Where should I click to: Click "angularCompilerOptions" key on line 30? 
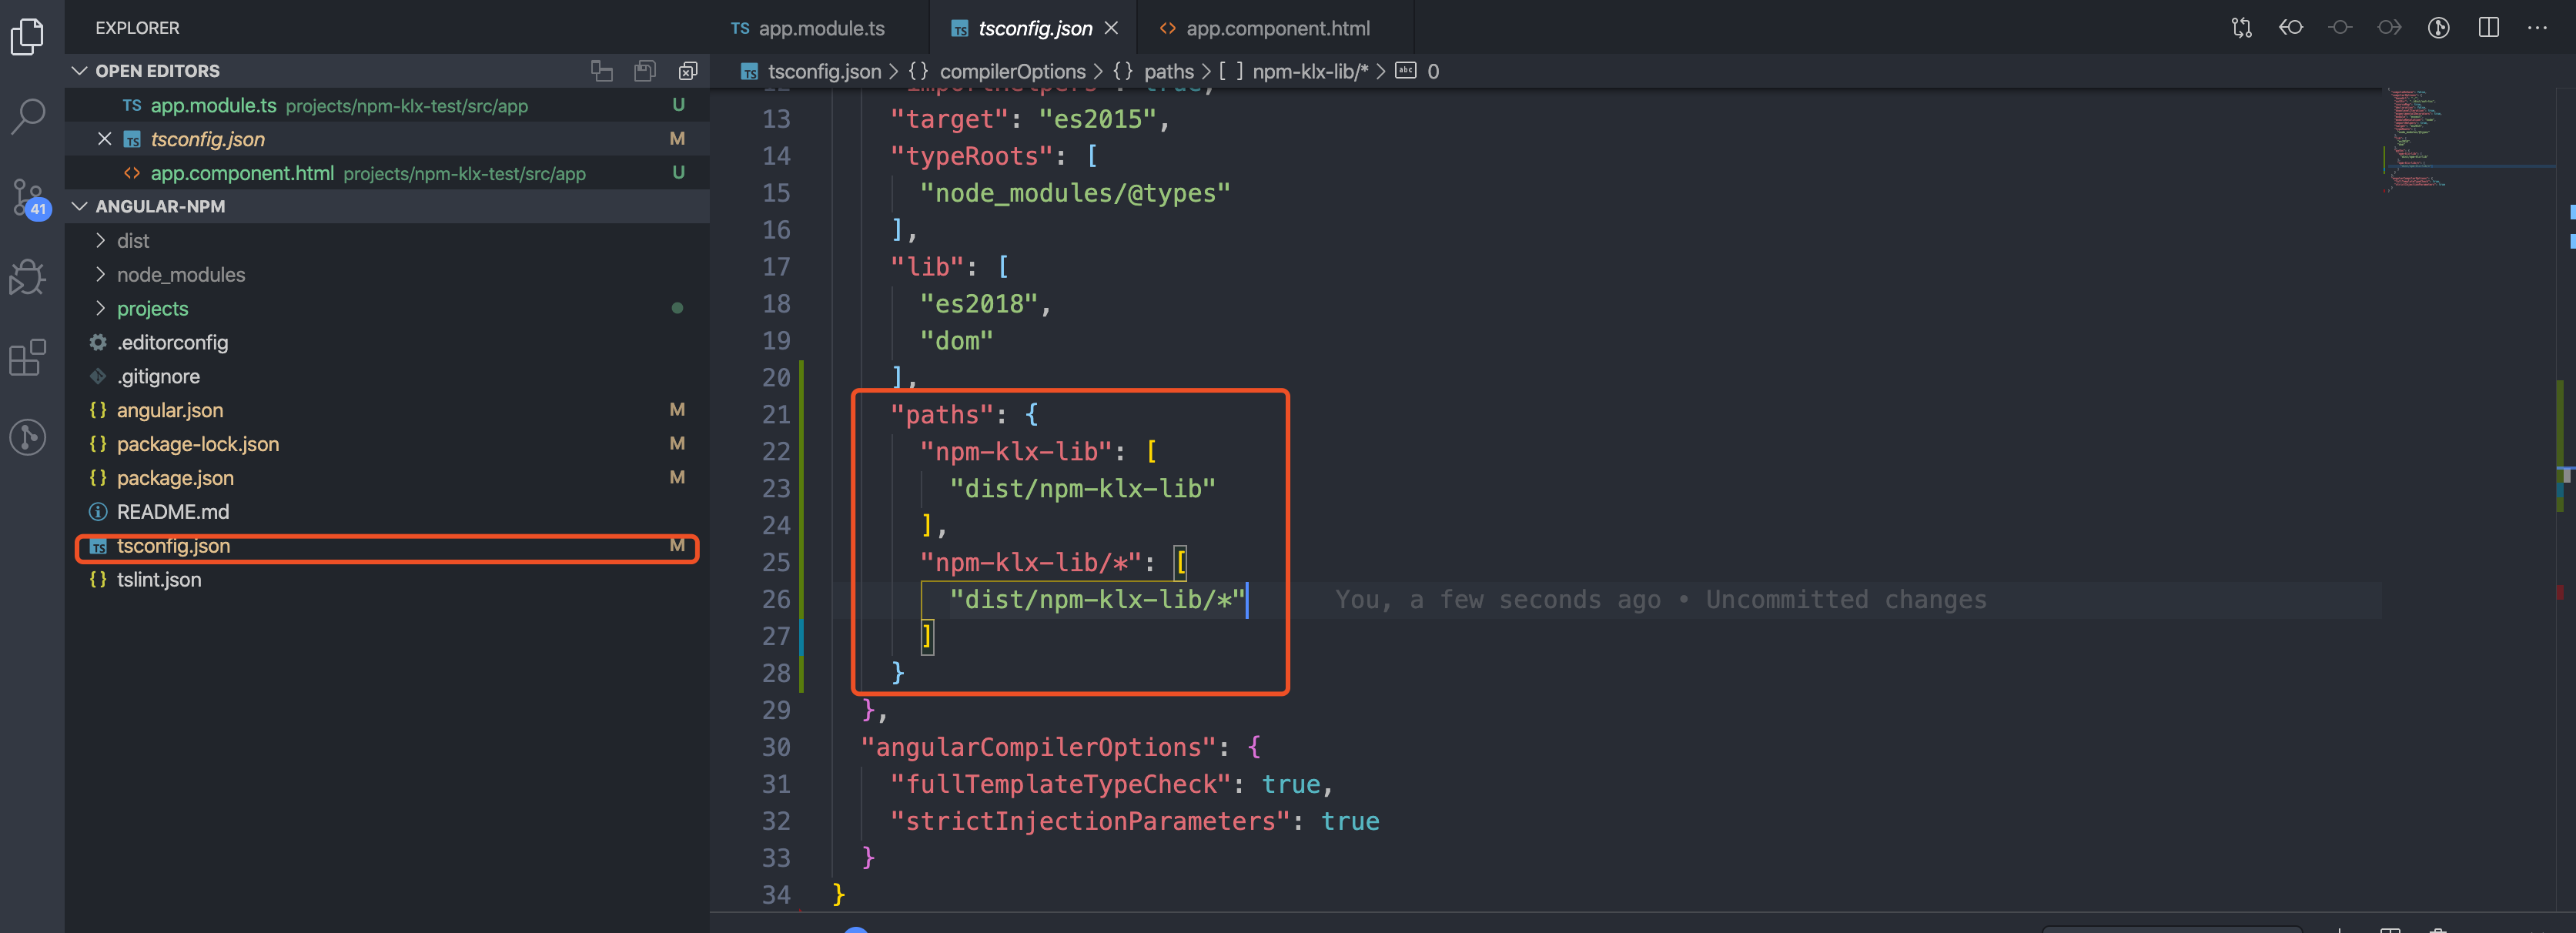(1039, 747)
